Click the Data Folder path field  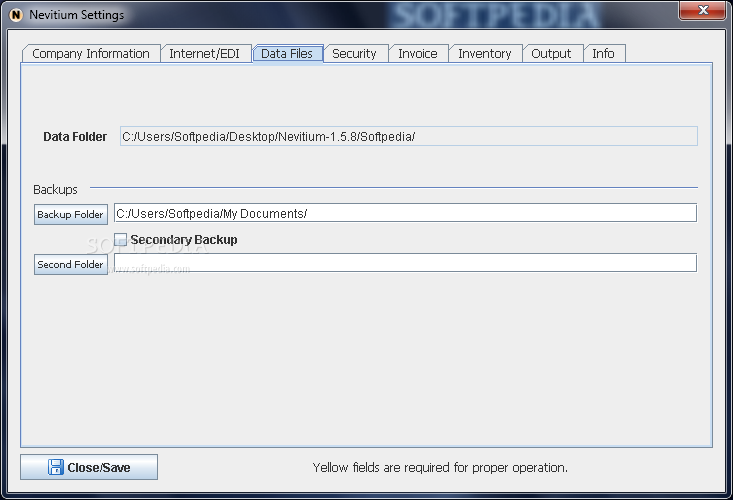click(409, 136)
